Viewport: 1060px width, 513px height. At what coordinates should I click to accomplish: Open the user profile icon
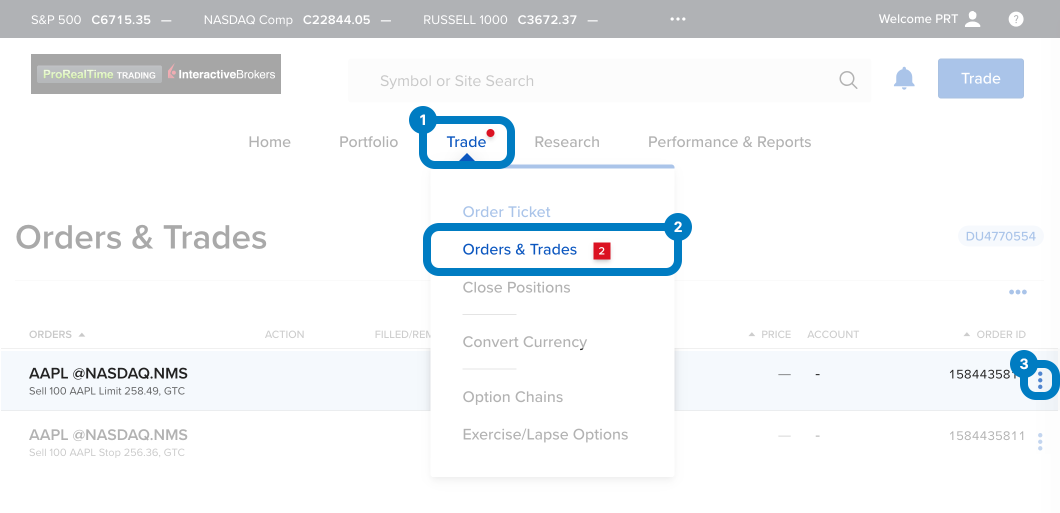tap(973, 19)
